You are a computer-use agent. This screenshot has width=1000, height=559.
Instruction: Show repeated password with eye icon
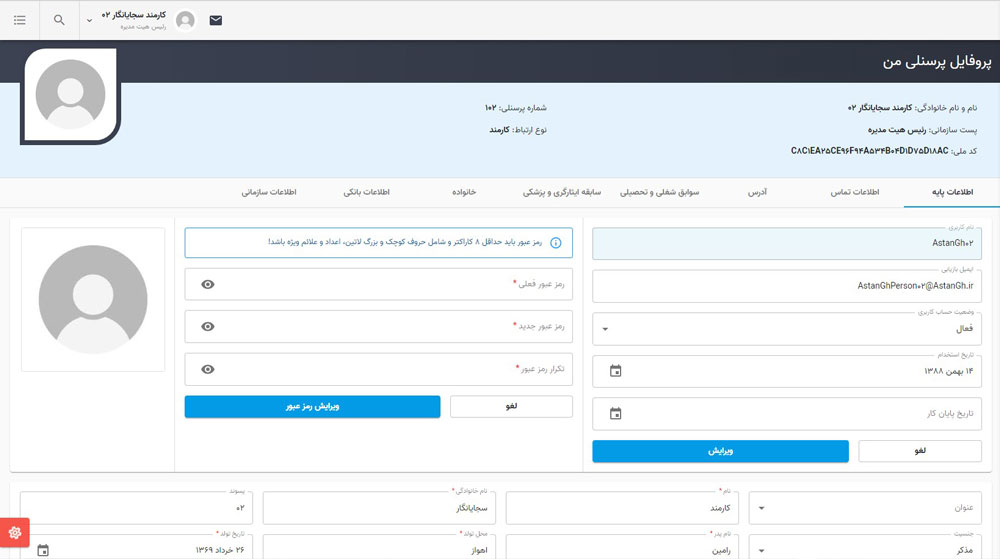click(x=208, y=369)
